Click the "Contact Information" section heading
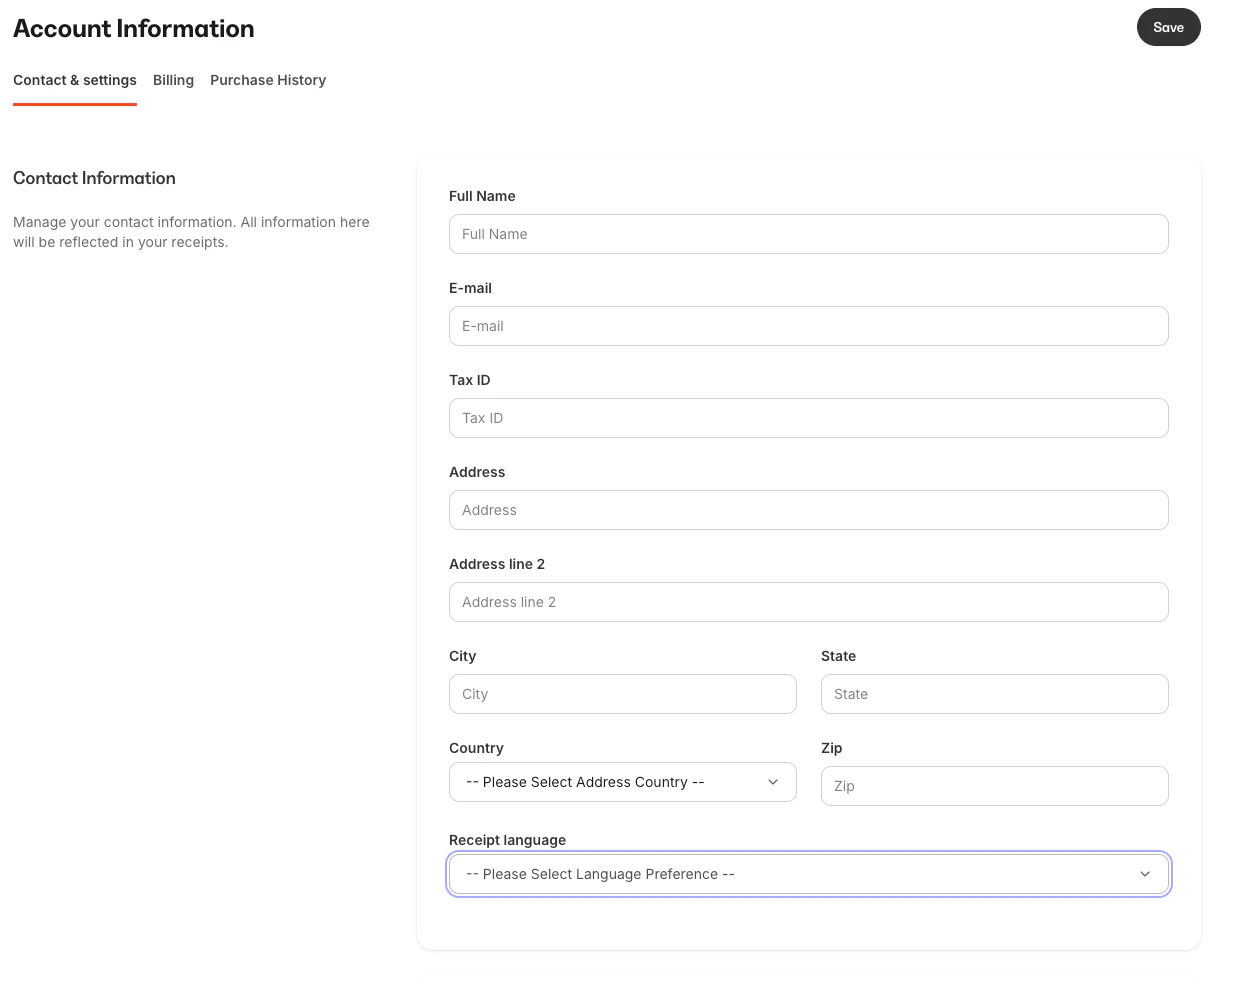This screenshot has height=984, width=1235. click(x=94, y=178)
